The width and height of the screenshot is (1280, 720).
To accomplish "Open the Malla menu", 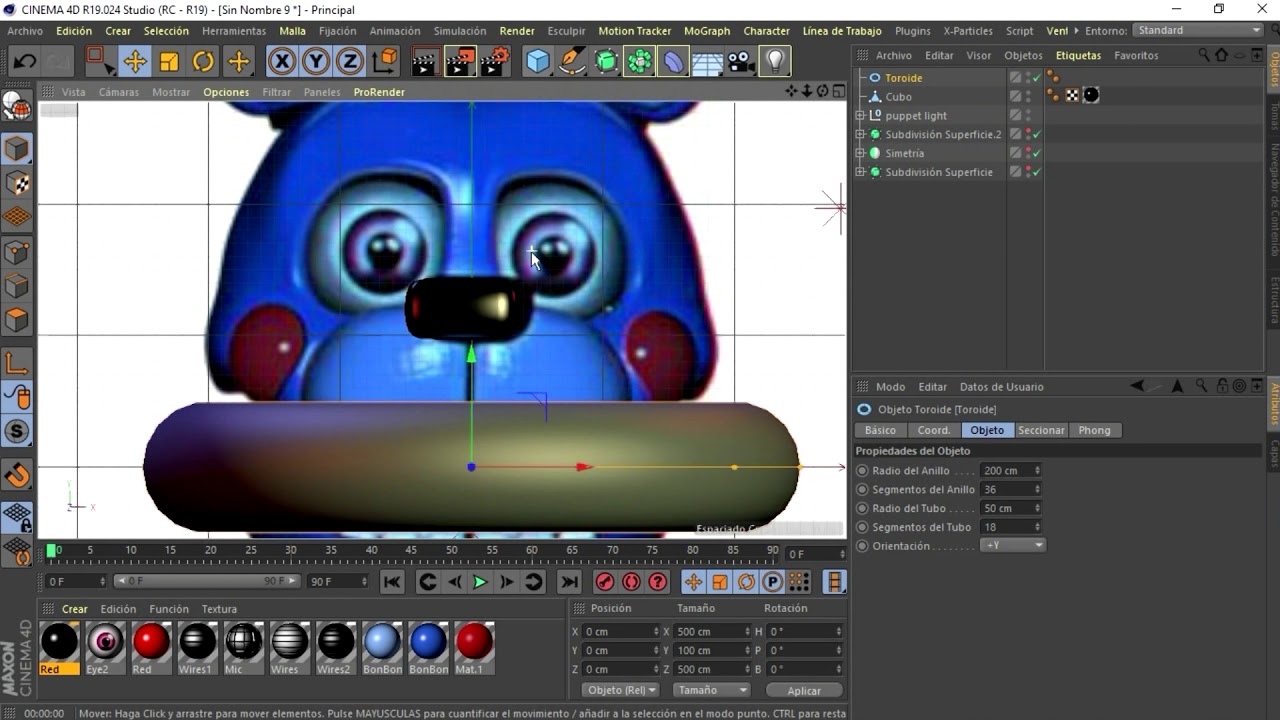I will [x=293, y=31].
